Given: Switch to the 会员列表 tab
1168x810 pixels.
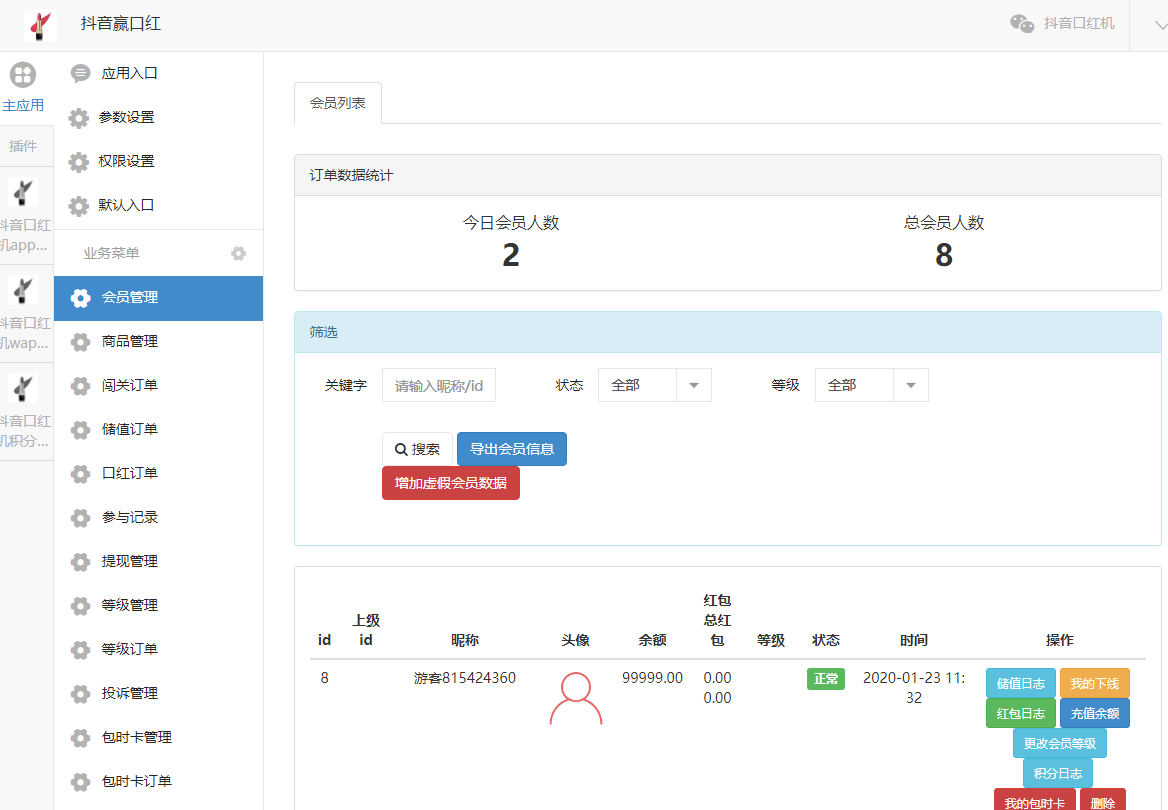Looking at the screenshot, I should coord(337,102).
